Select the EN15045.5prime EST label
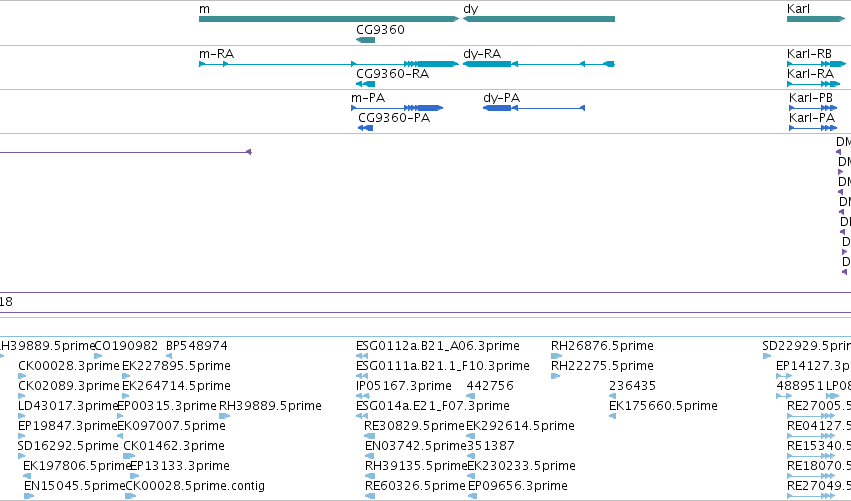The width and height of the screenshot is (851, 501). [x=74, y=486]
